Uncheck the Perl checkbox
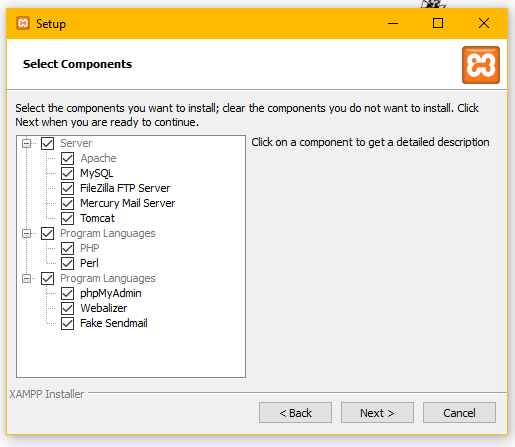The height and width of the screenshot is (447, 515). 67,263
